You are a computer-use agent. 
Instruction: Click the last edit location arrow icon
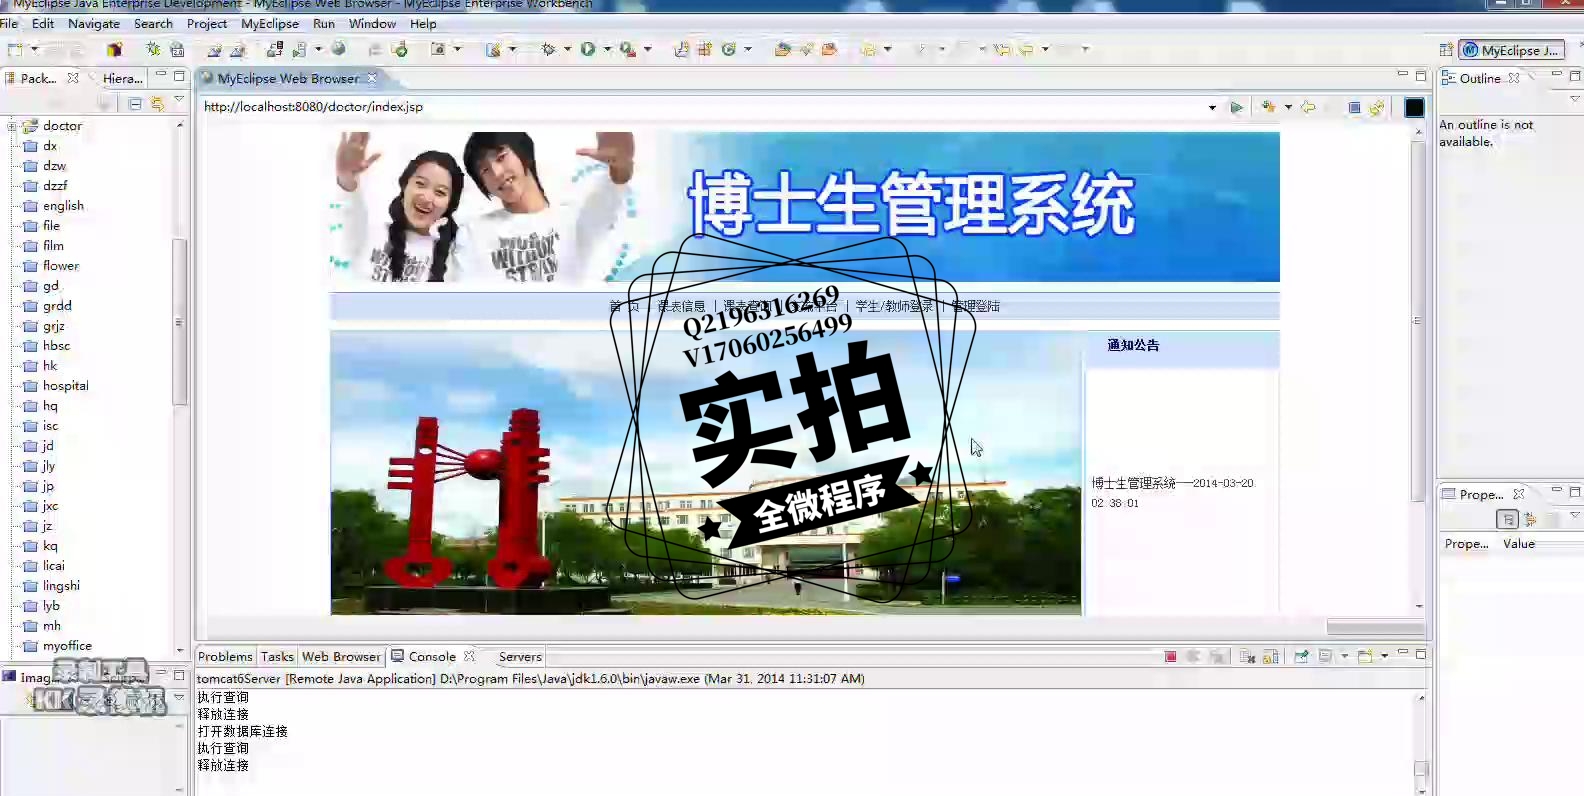pos(1002,49)
